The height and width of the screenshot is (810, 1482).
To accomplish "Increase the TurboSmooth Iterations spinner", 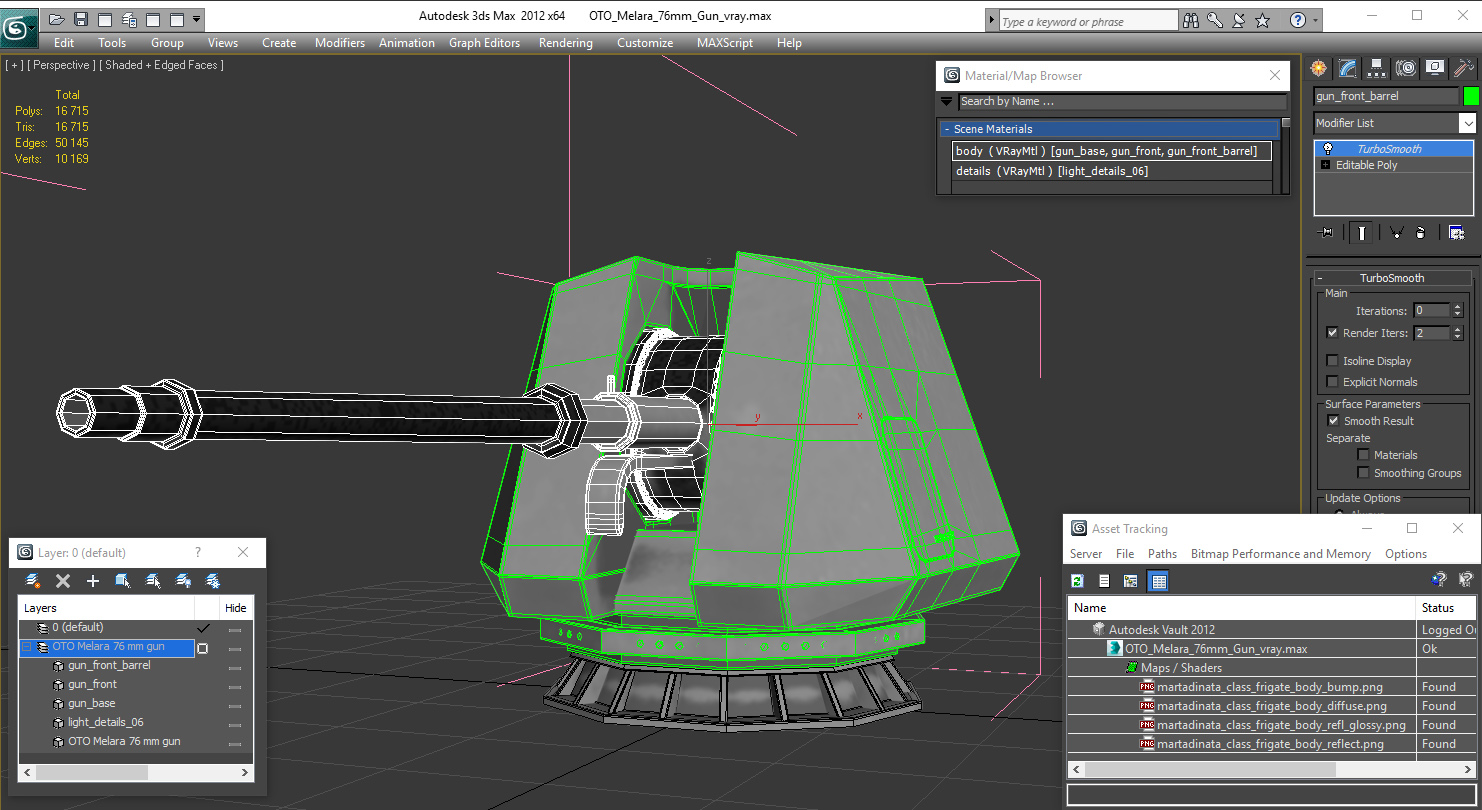I will [x=1457, y=307].
